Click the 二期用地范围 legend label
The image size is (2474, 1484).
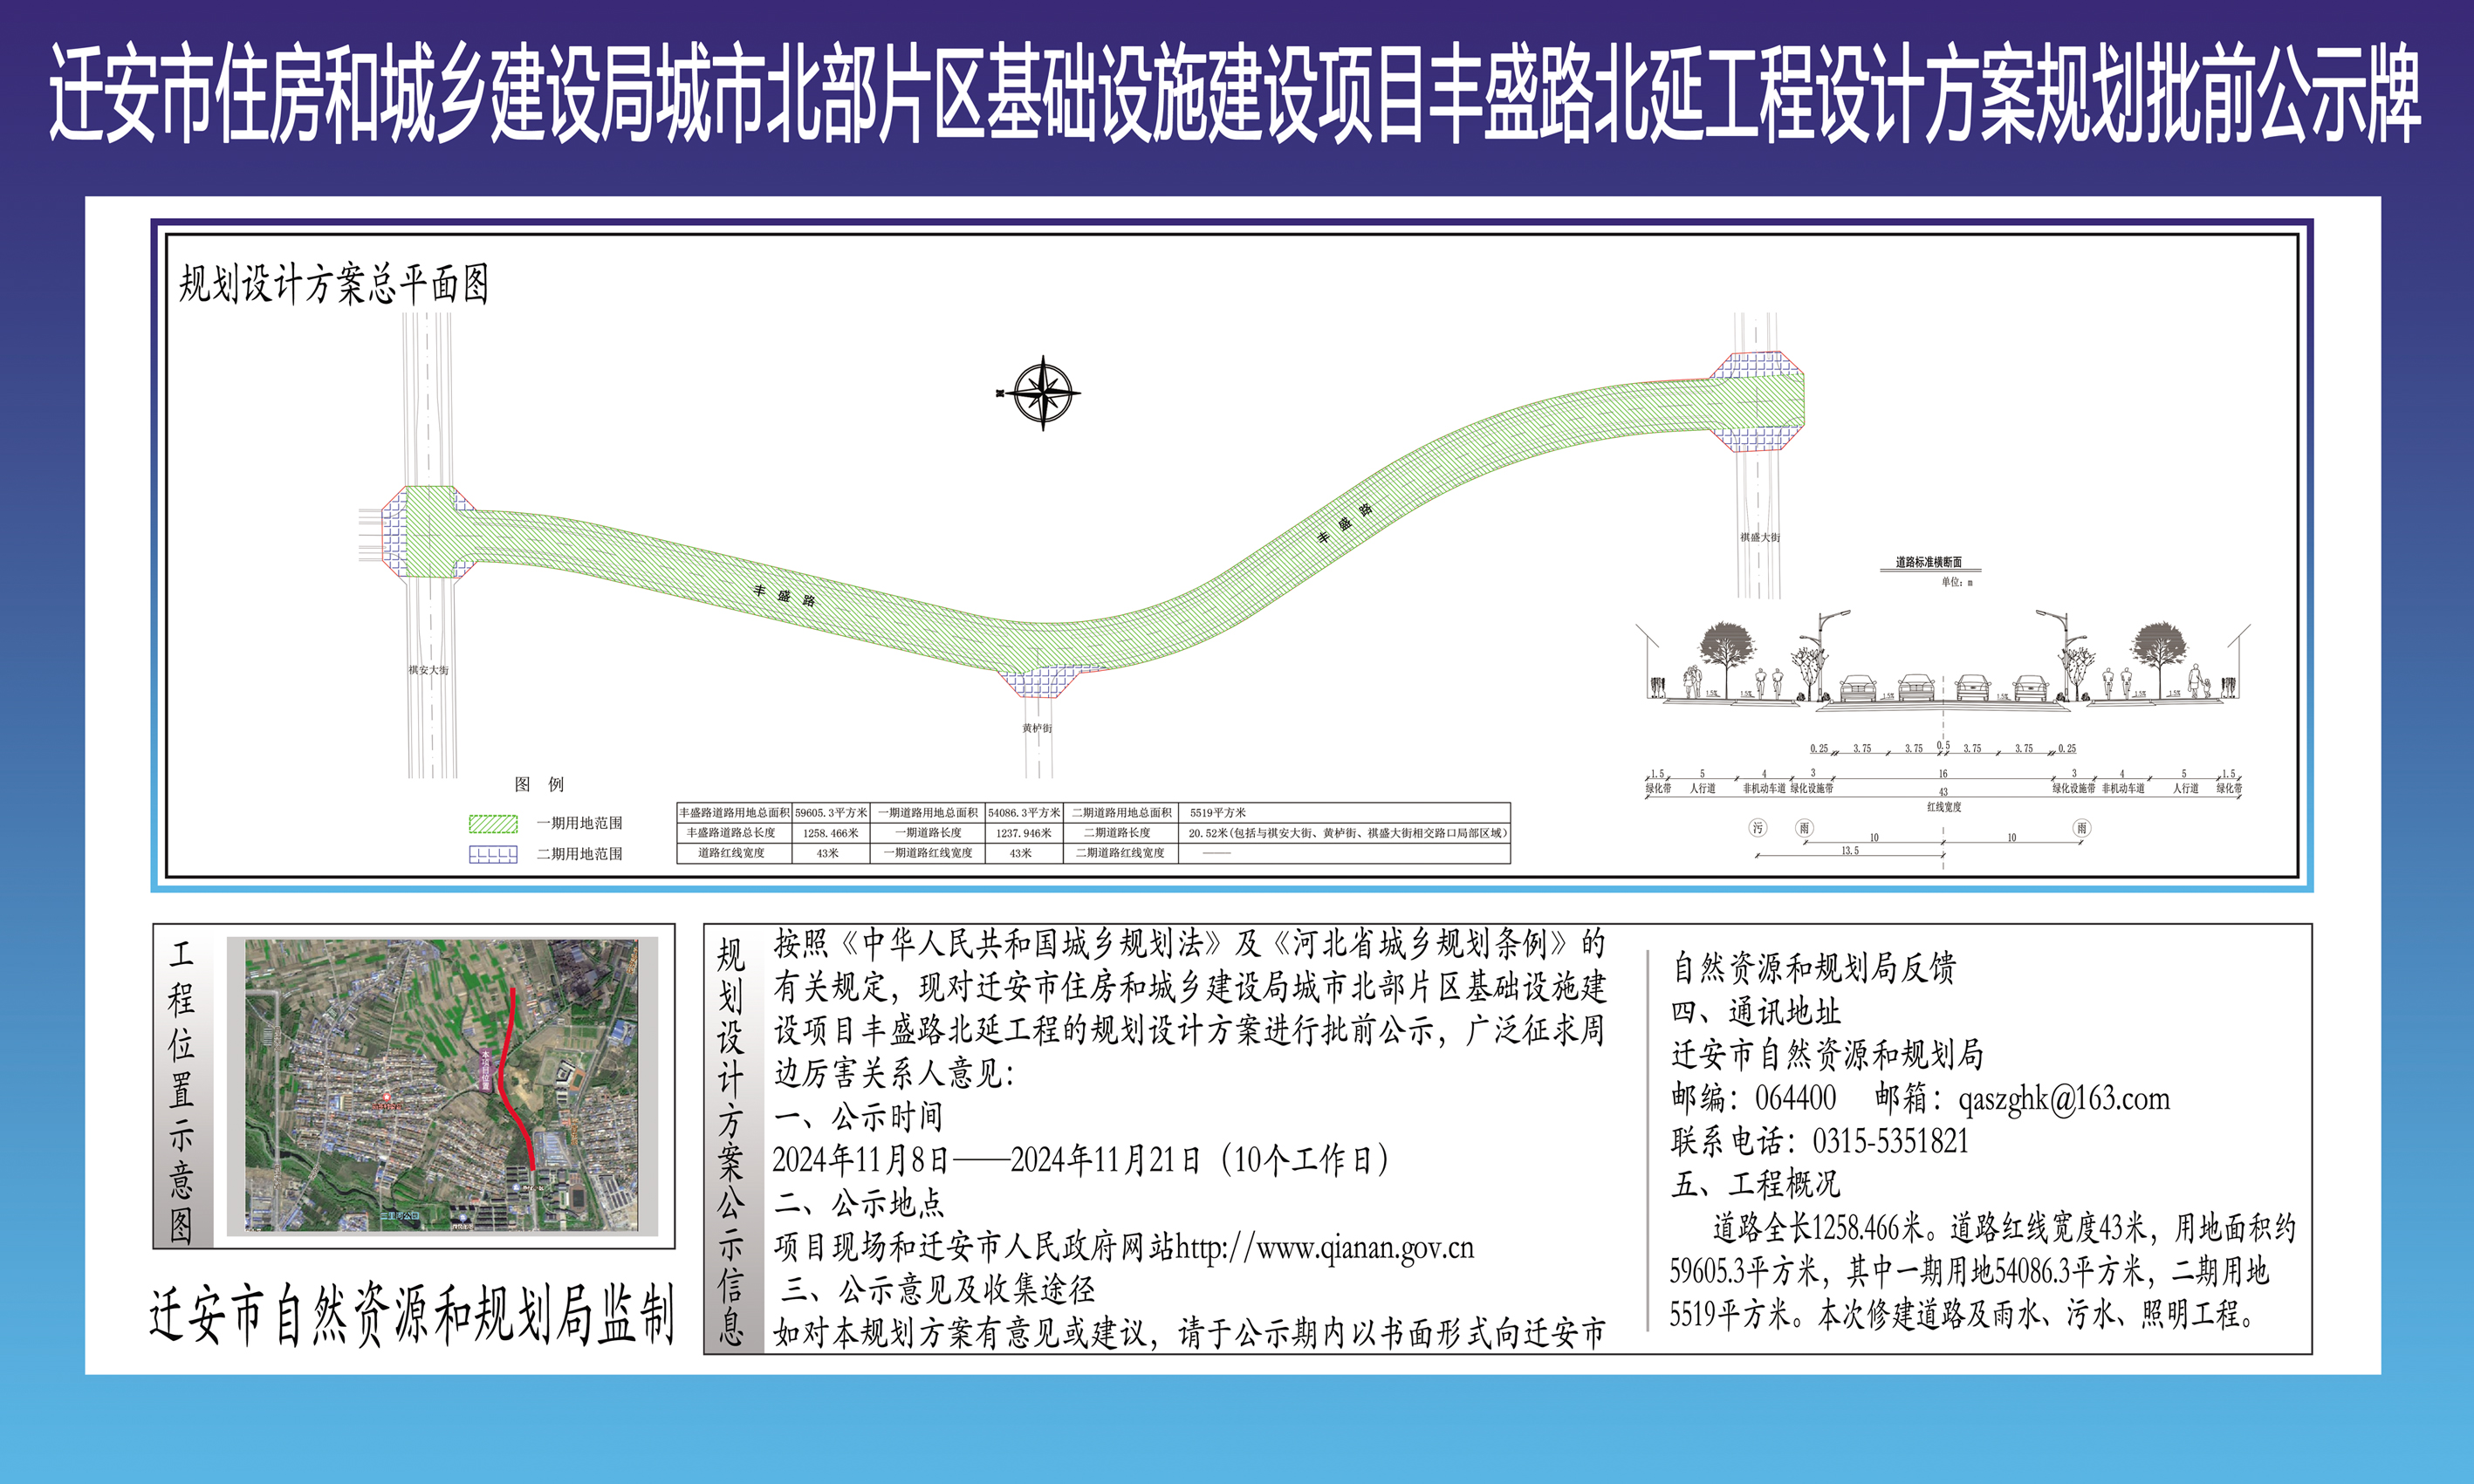point(580,854)
